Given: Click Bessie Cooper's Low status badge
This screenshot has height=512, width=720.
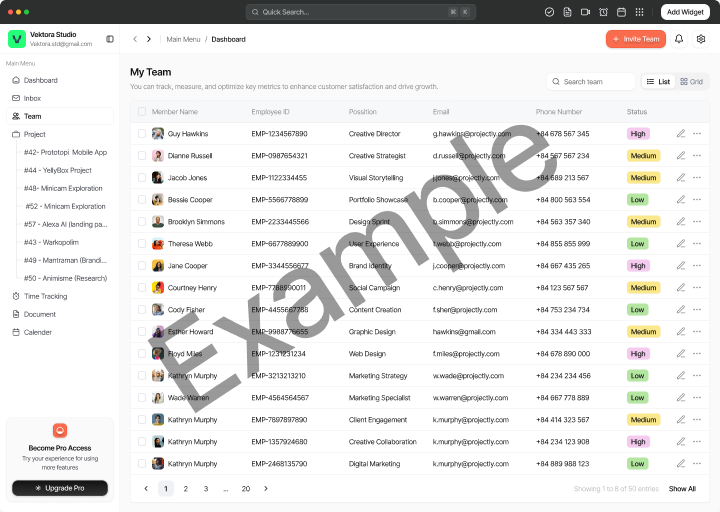Looking at the screenshot, I should (637, 200).
